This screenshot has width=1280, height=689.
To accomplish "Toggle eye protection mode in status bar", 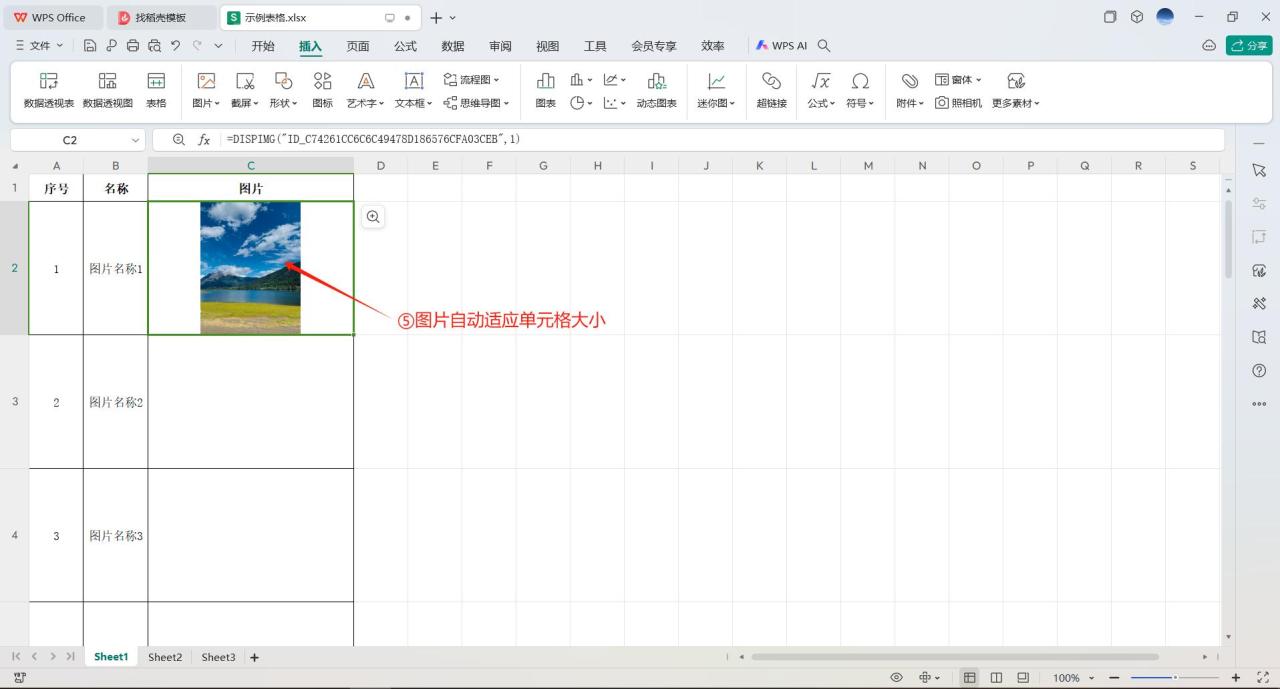I will 896,677.
